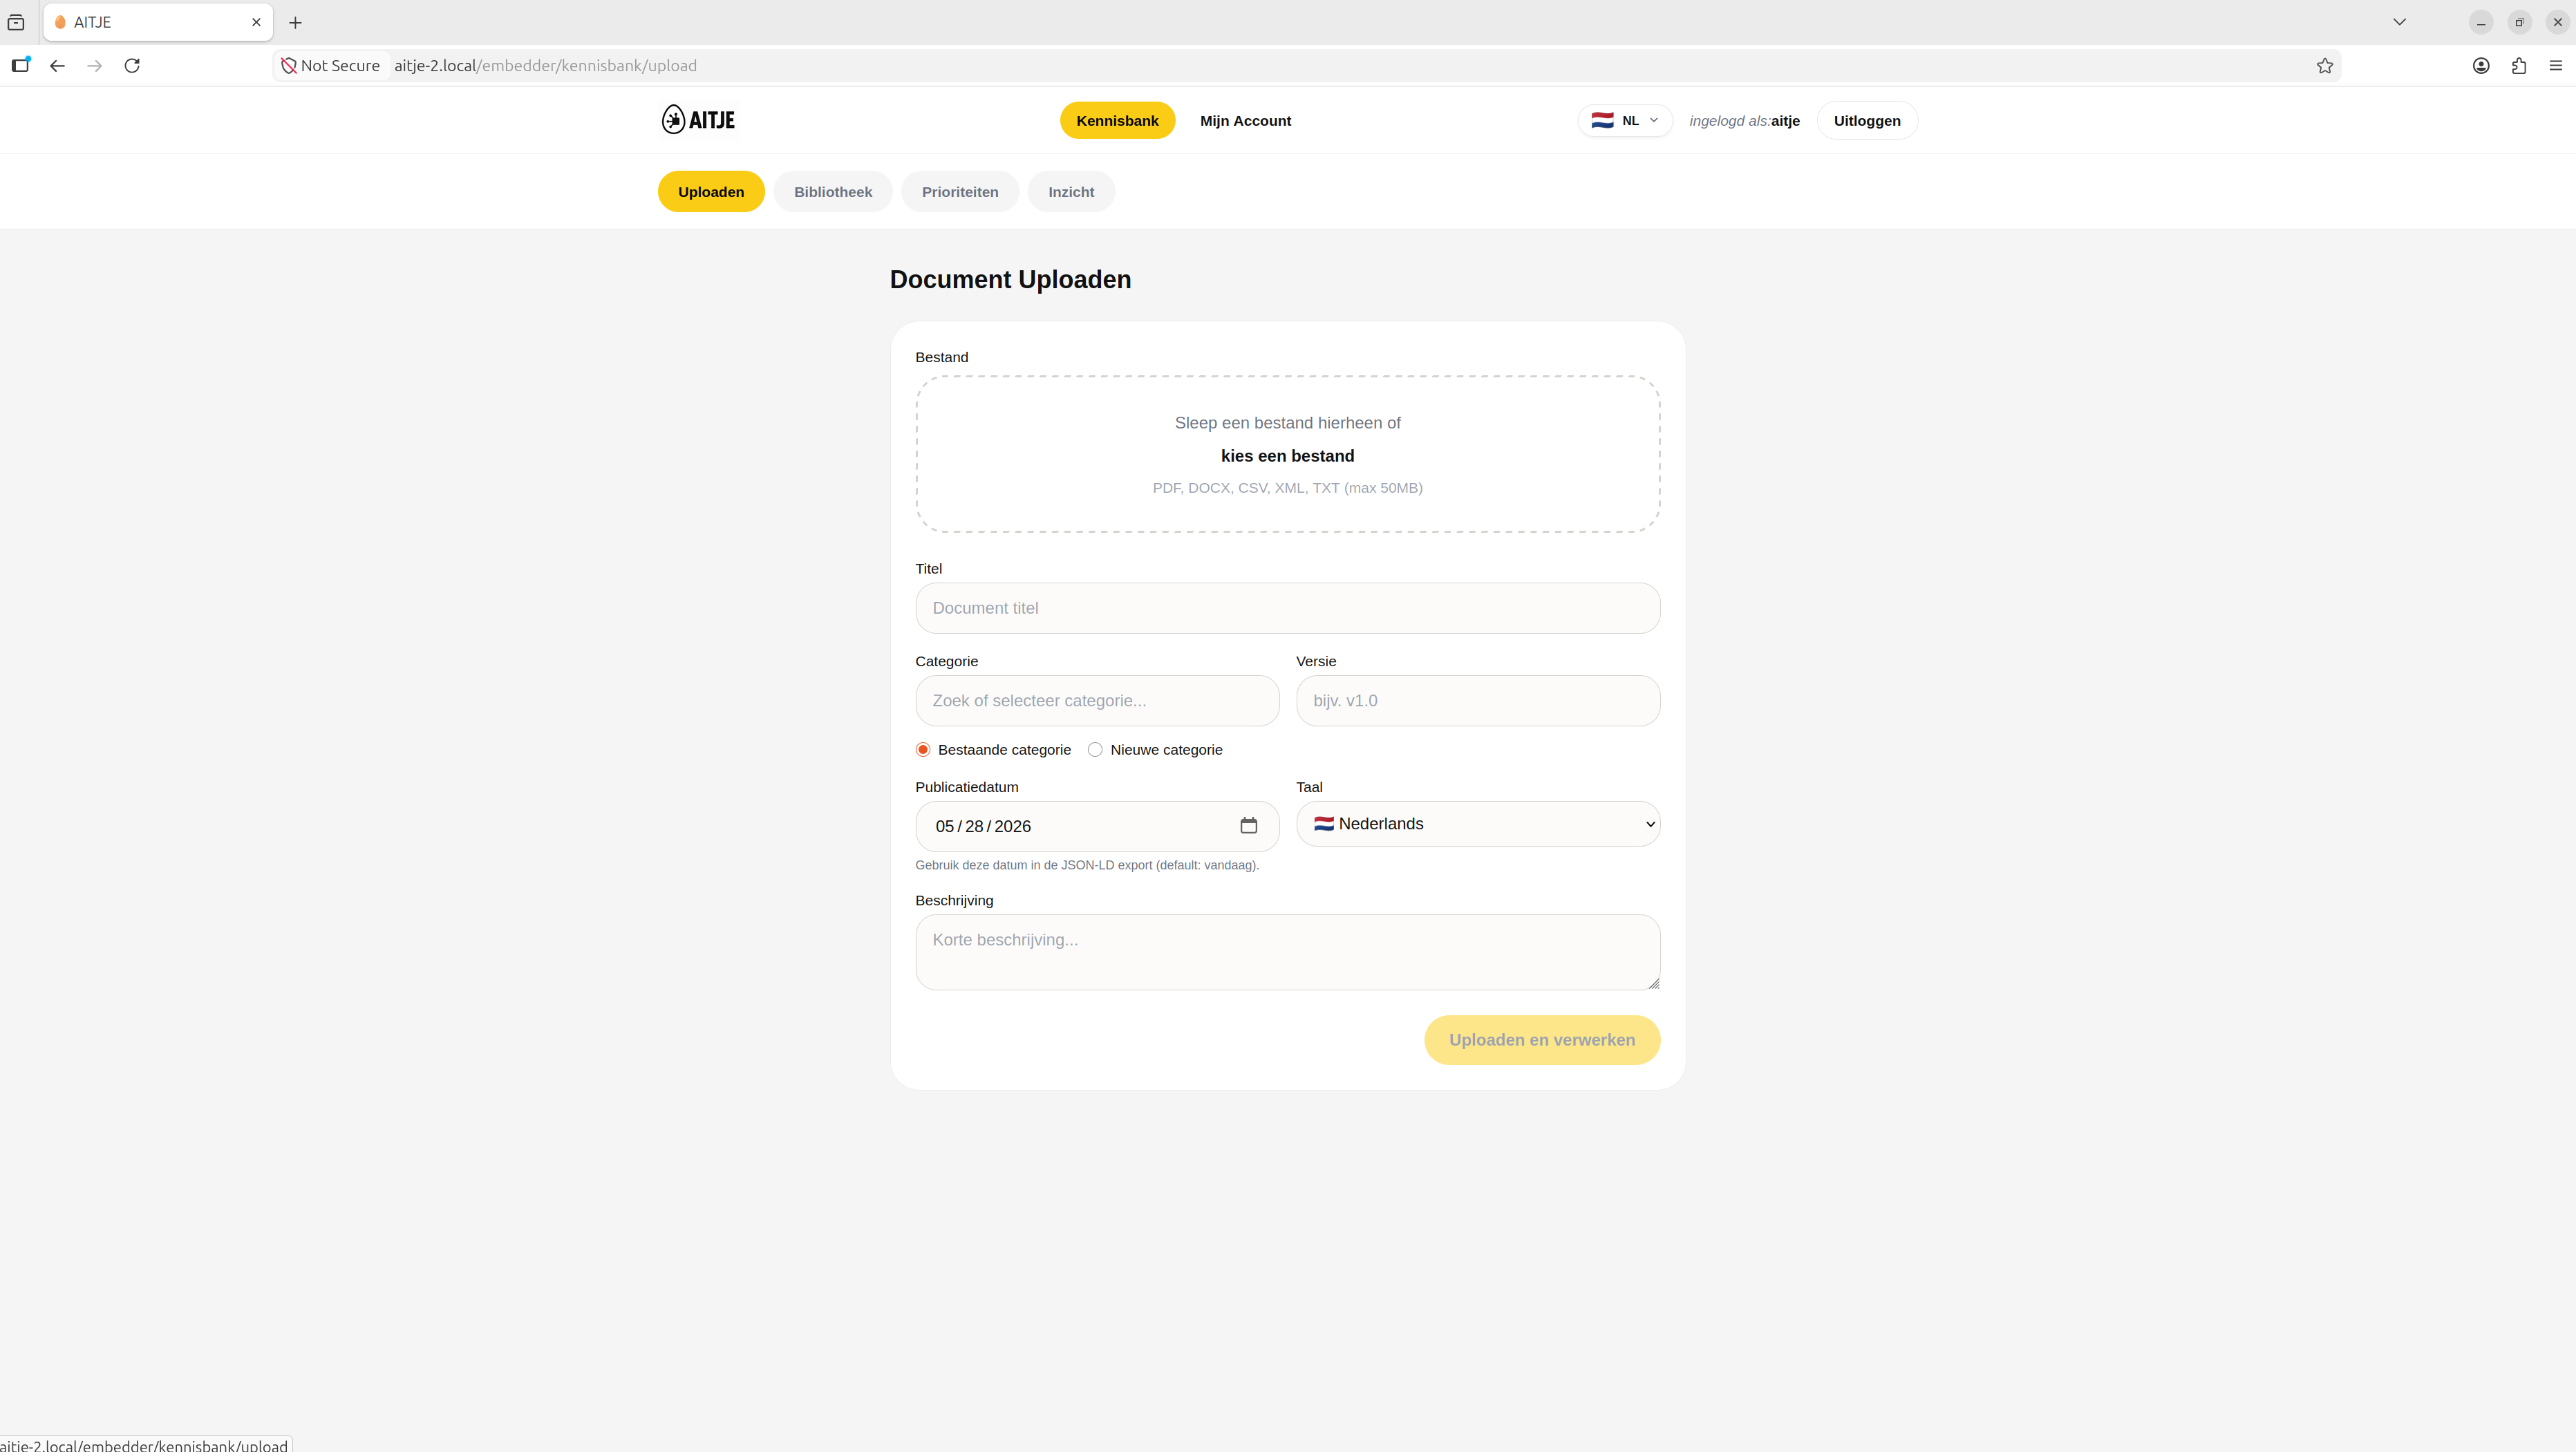
Task: Click the Publicatiedatum date value 05/28/2026
Action: click(983, 826)
